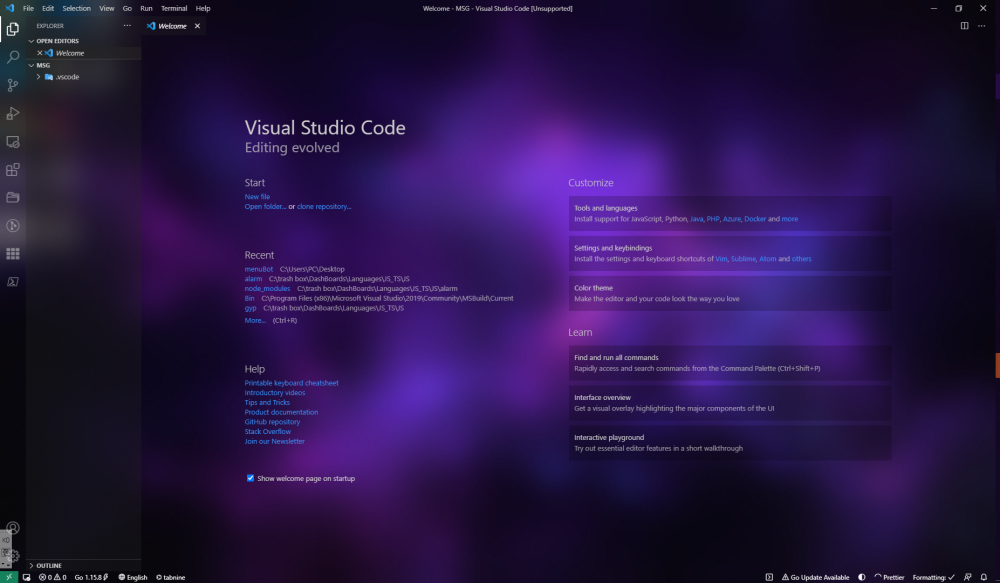Open the Project Manager folder icon
Viewport: 1000px width, 583px height.
13,198
